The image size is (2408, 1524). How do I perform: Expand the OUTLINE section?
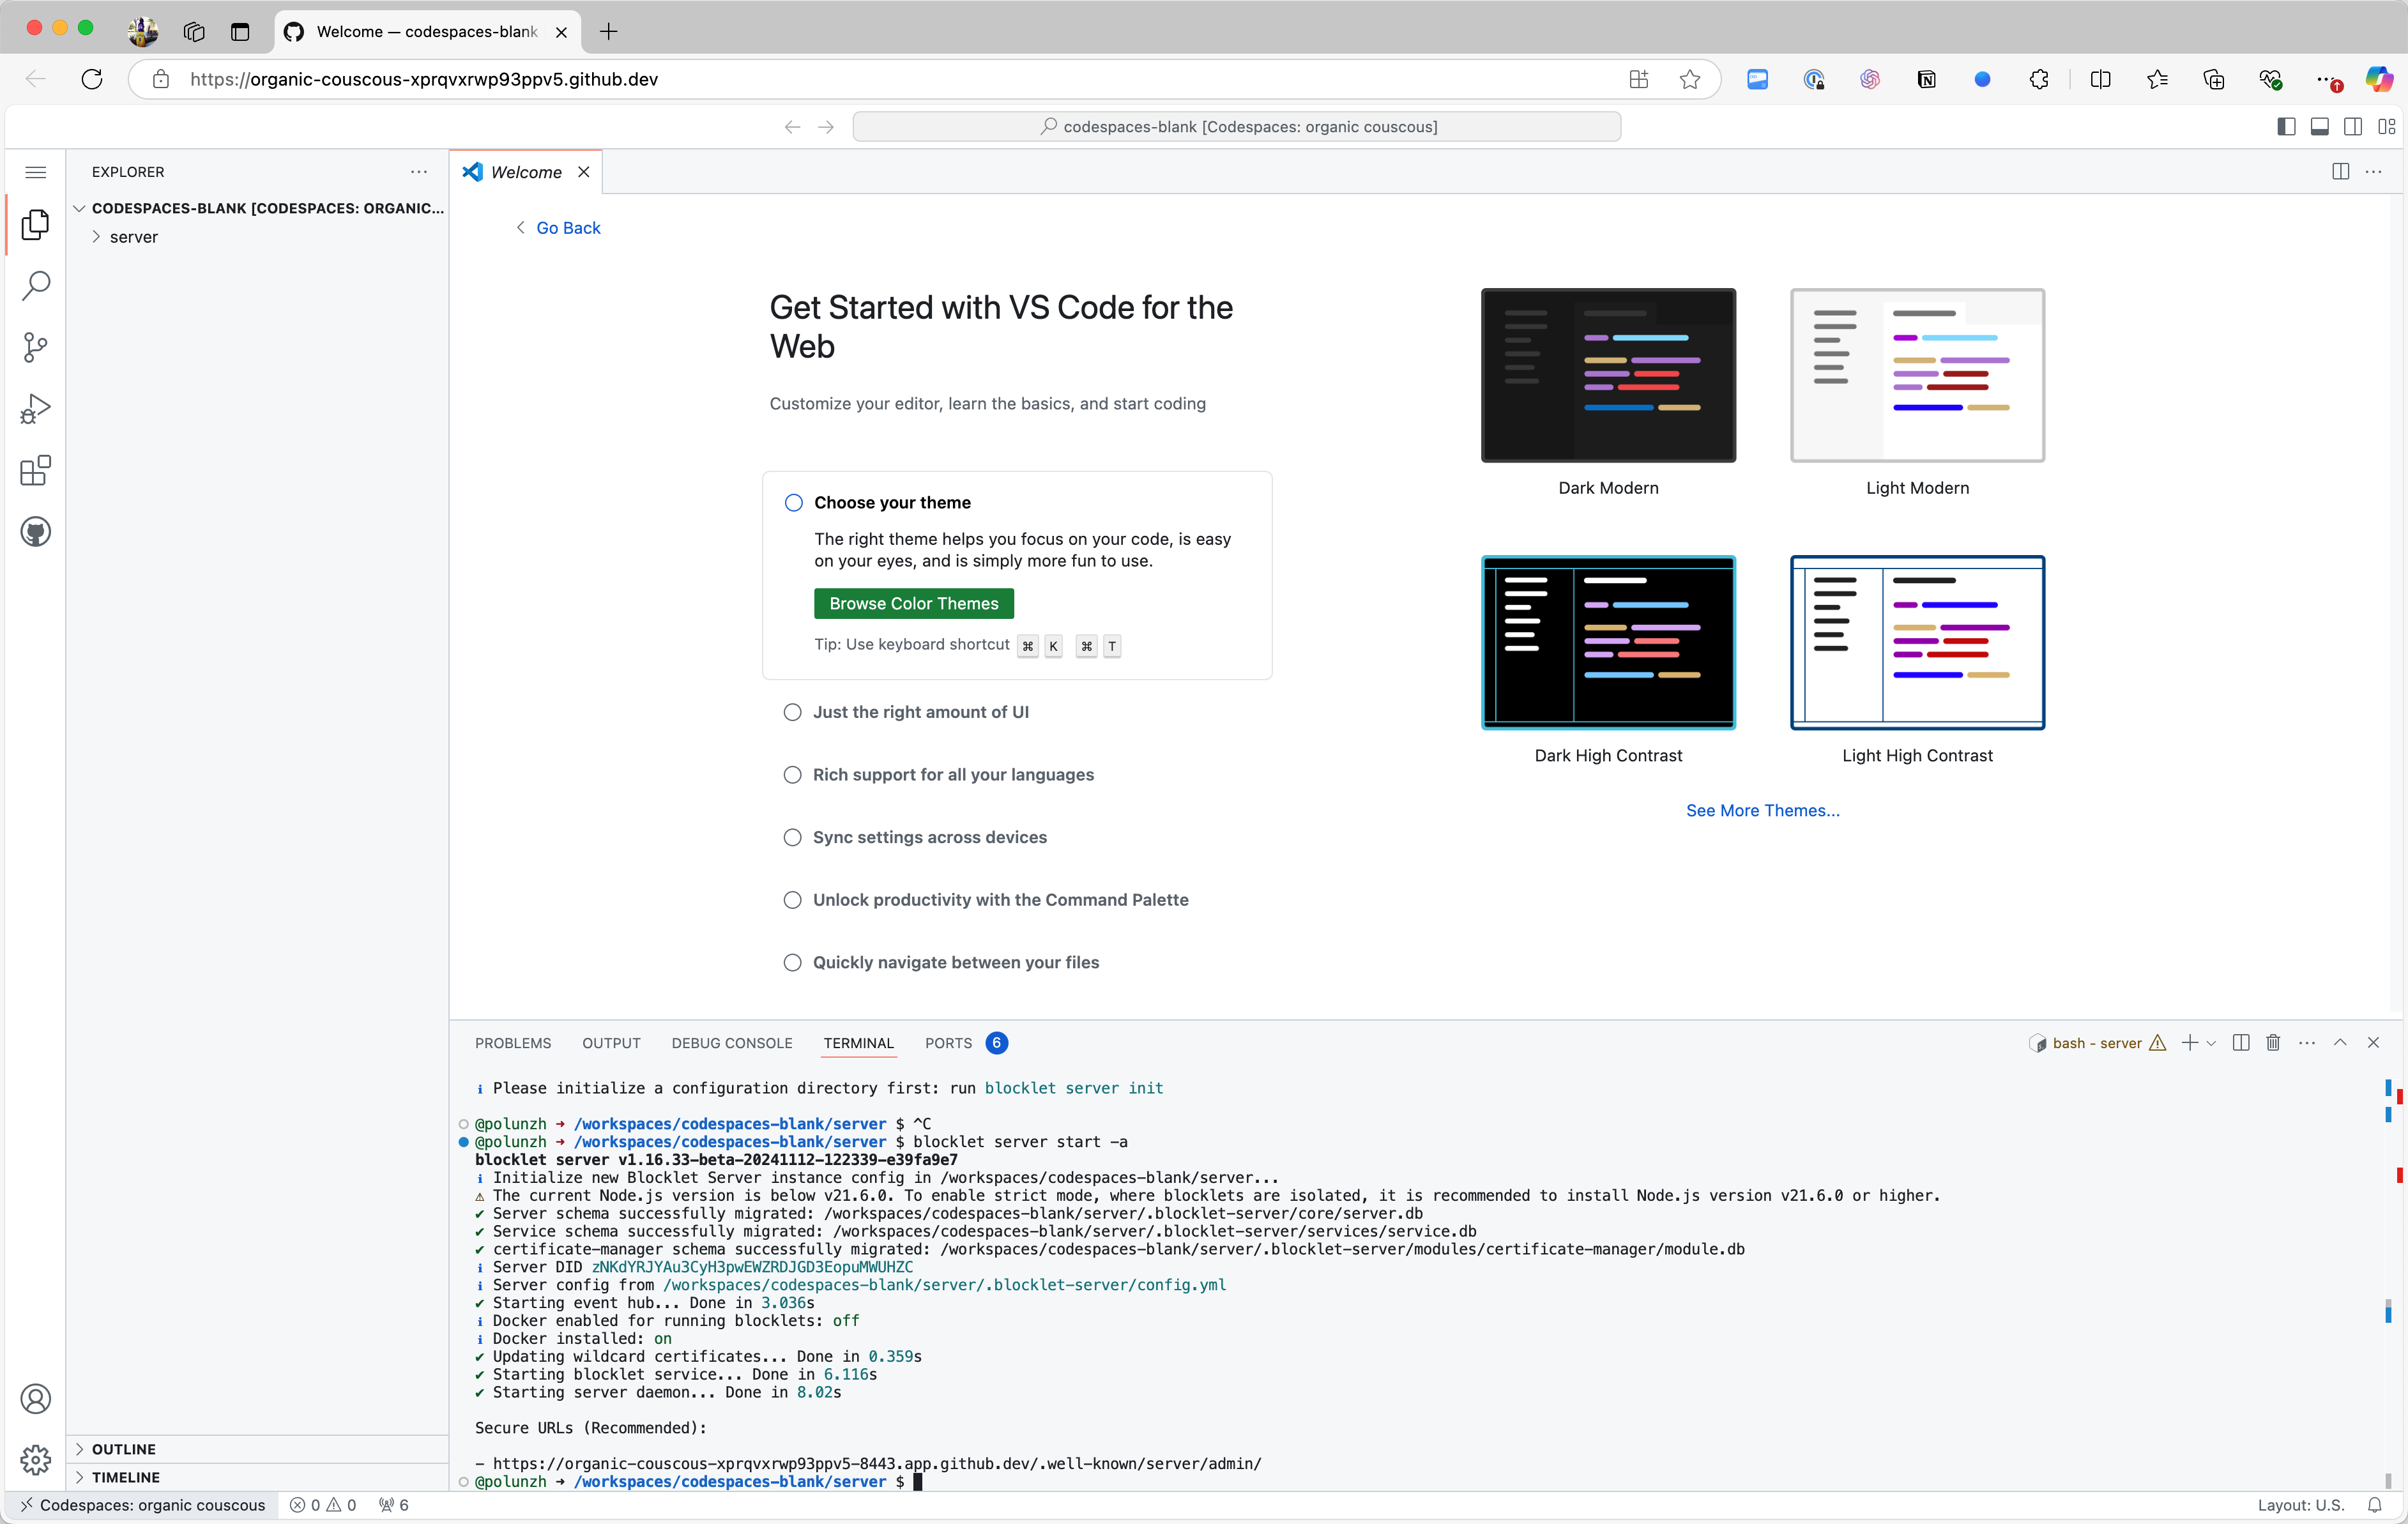click(x=123, y=1449)
